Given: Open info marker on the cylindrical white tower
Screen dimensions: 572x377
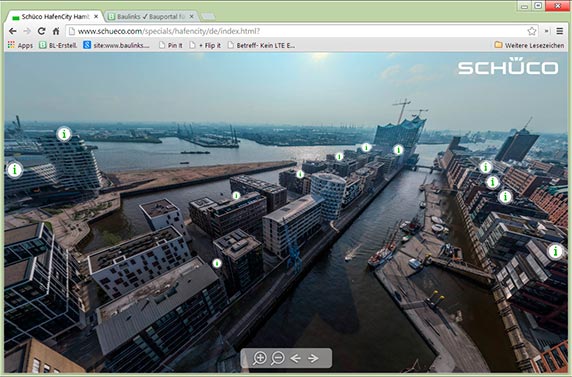Looking at the screenshot, I should (x=300, y=174).
